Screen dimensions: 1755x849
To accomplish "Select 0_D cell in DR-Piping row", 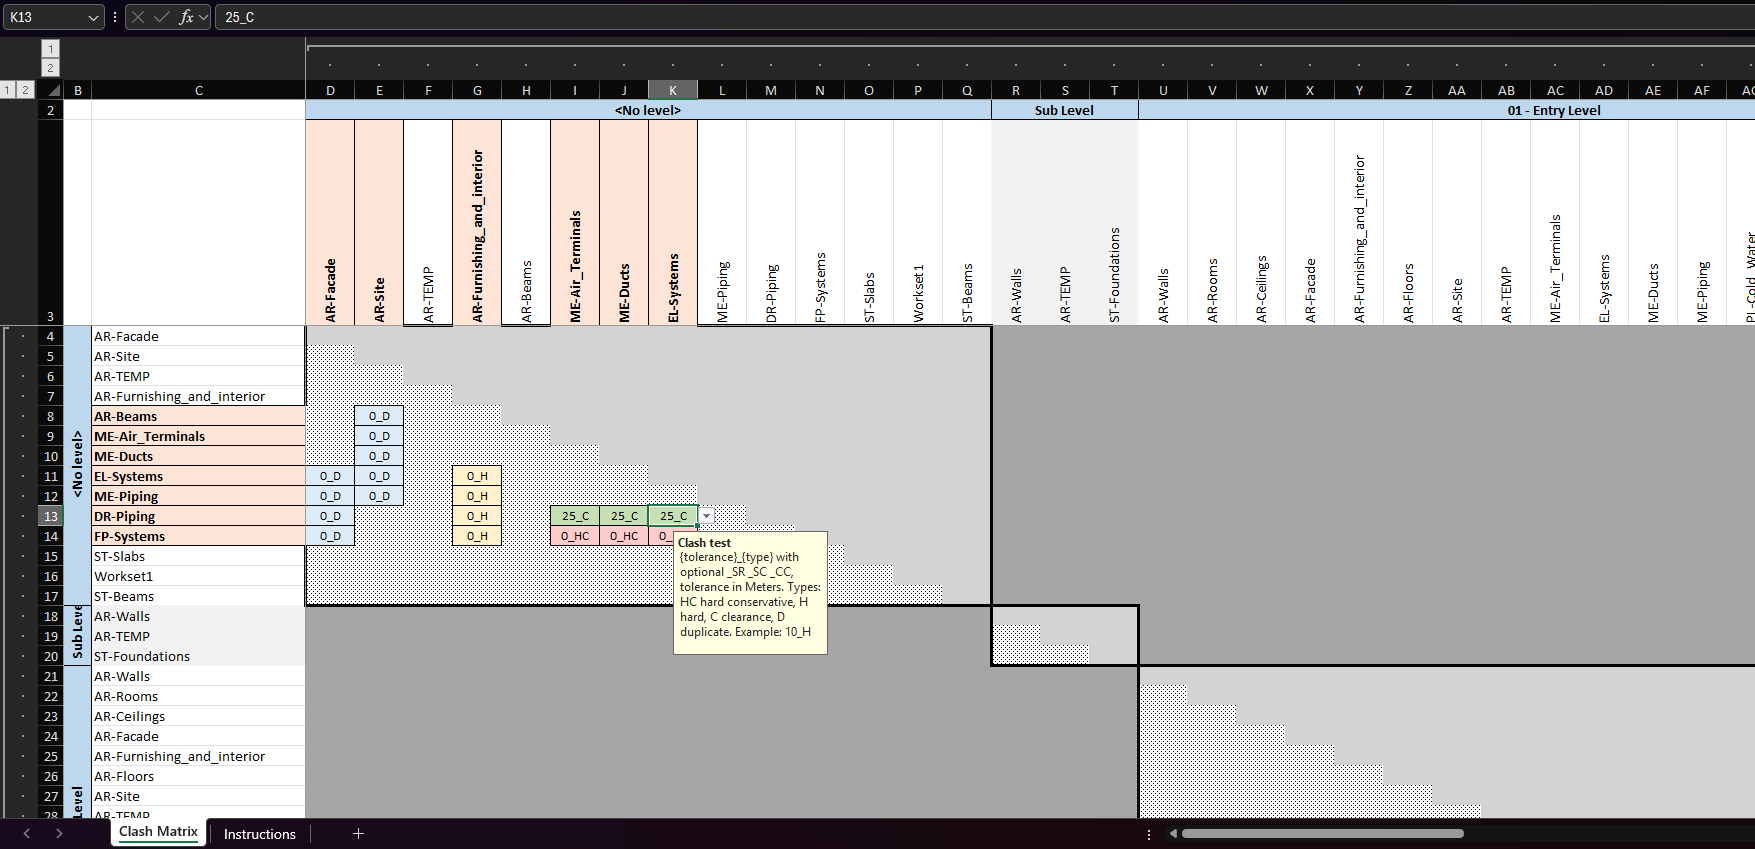I will pyautogui.click(x=330, y=516).
